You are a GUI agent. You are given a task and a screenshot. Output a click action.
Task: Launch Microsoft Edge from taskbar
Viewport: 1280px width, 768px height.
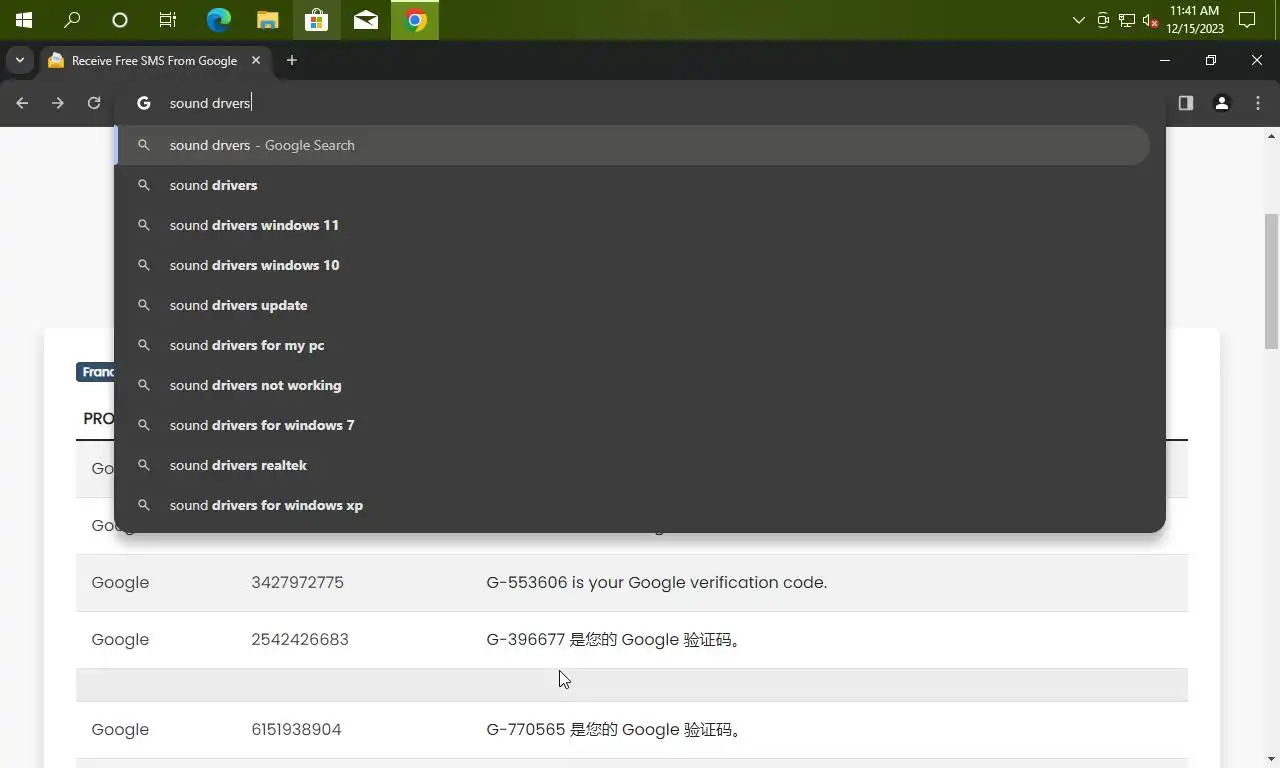(218, 20)
